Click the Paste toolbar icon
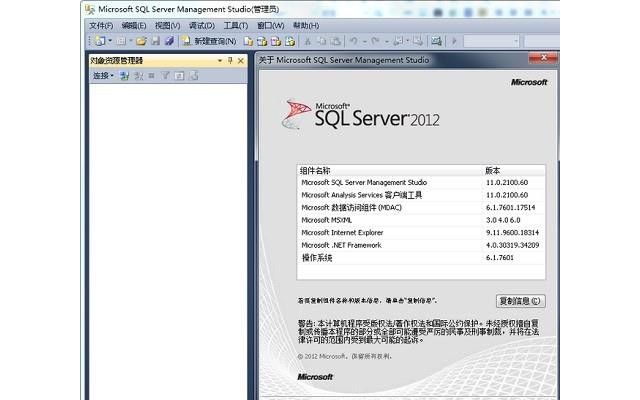The height and width of the screenshot is (400, 640). tap(336, 41)
